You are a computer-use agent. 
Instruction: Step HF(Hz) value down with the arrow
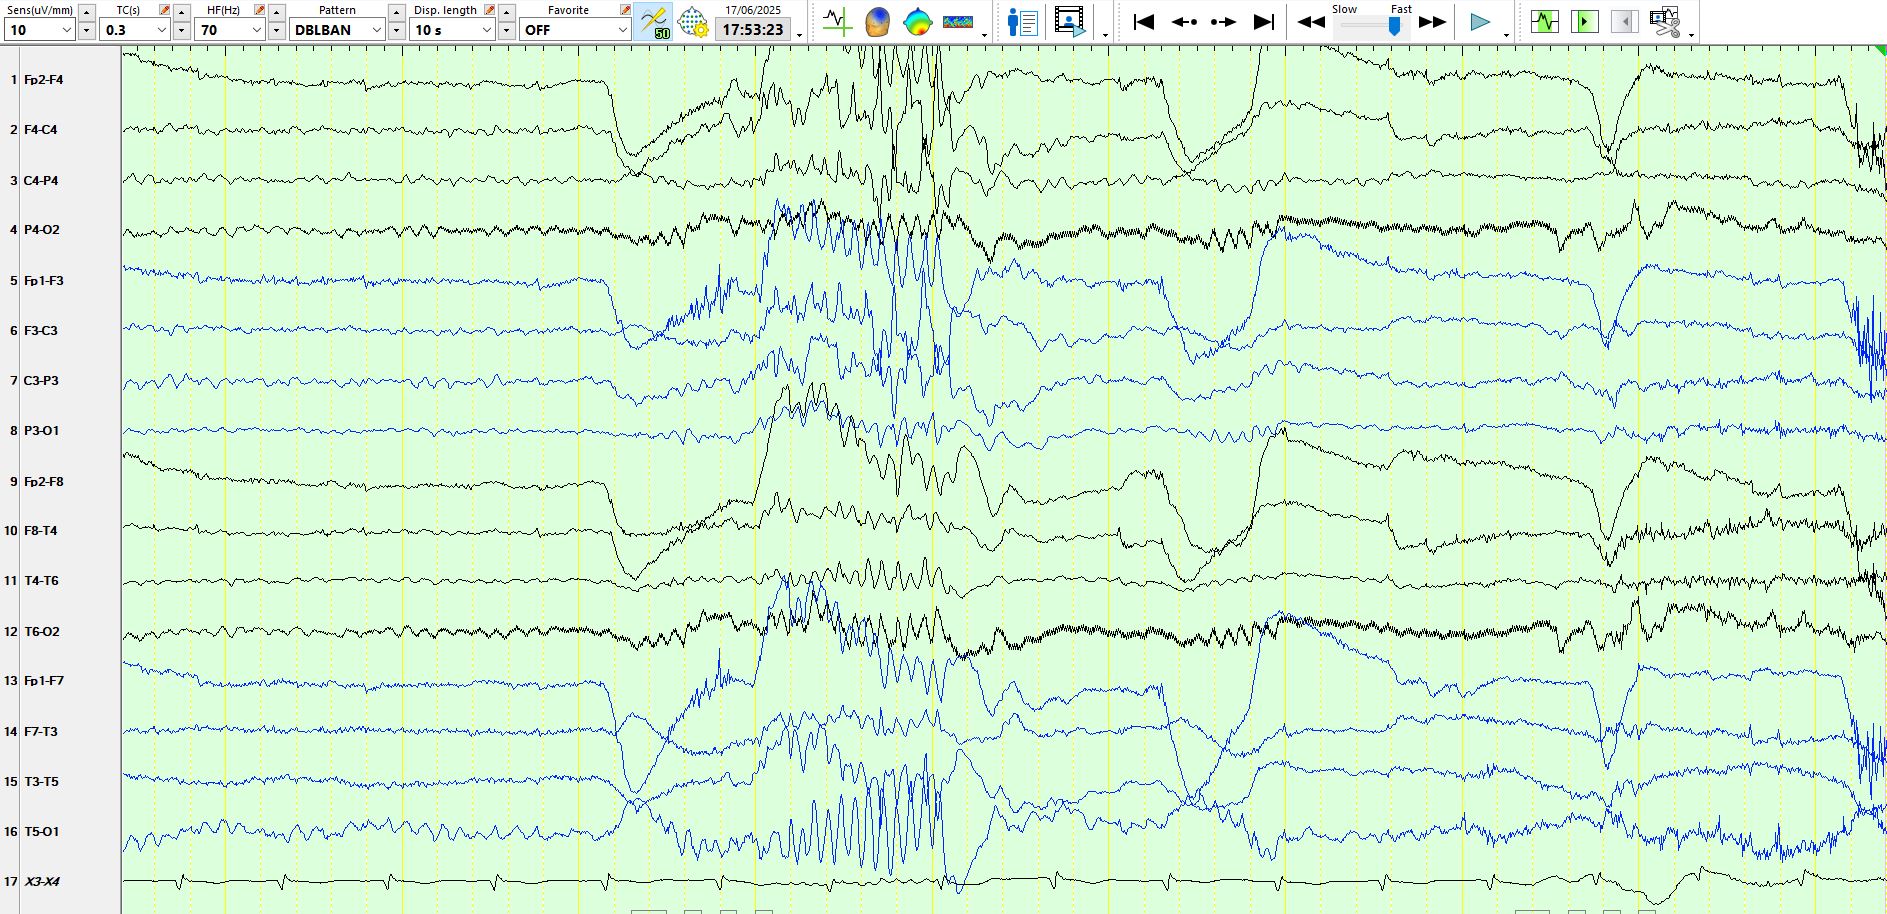277,30
